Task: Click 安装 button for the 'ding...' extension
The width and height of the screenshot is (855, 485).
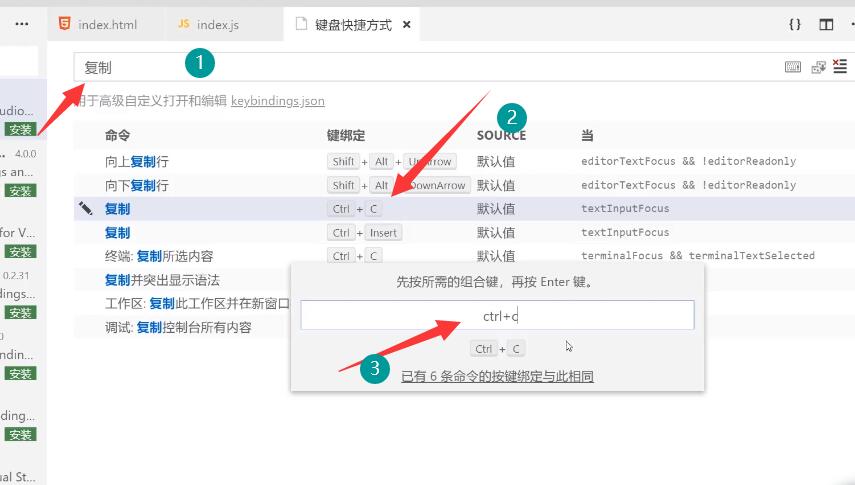Action: click(x=21, y=435)
